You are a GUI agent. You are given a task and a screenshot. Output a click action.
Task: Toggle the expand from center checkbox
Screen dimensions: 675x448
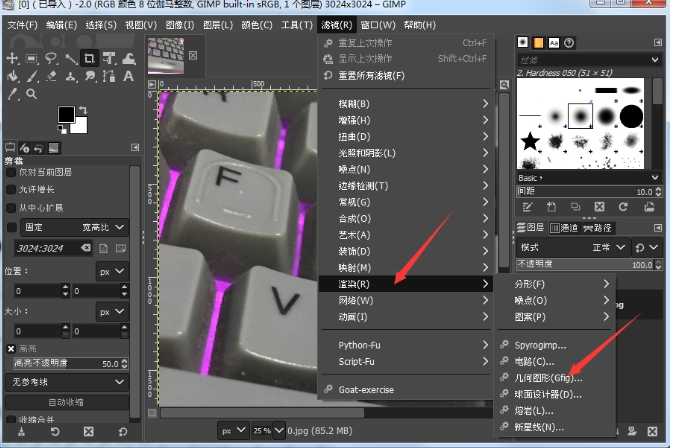11,208
